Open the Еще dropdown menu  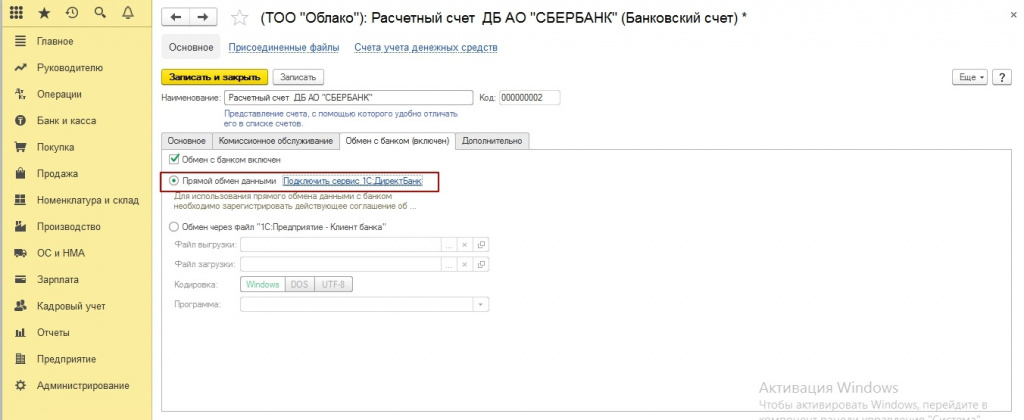pos(971,77)
